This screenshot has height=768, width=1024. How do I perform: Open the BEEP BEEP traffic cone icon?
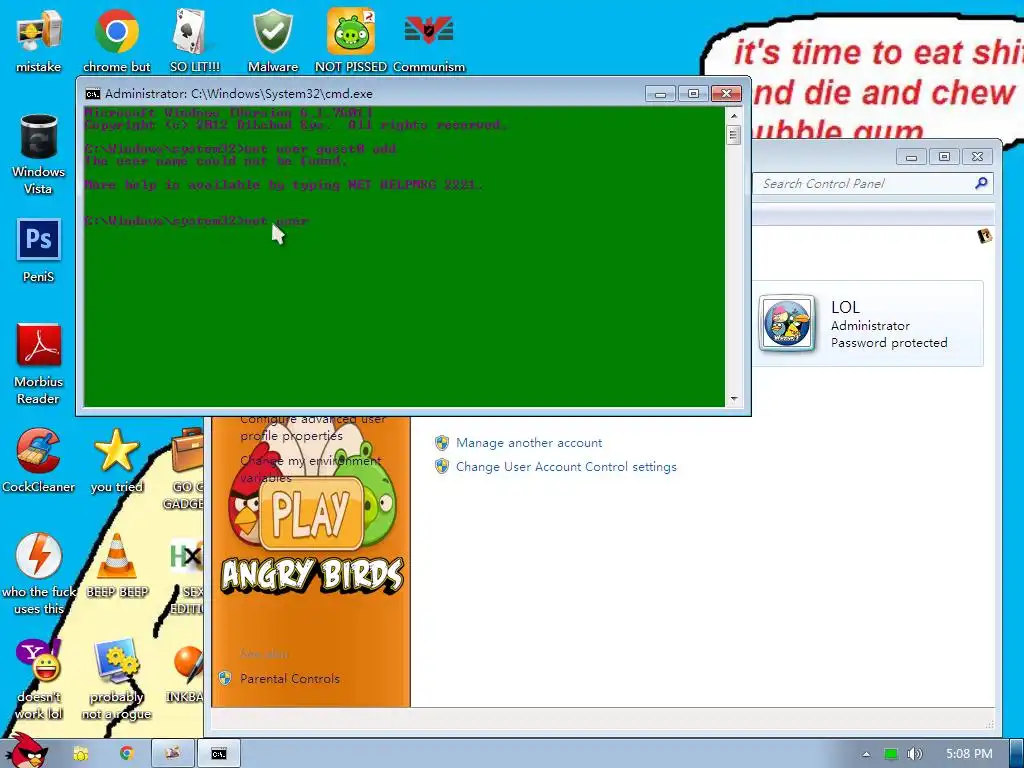click(x=117, y=565)
